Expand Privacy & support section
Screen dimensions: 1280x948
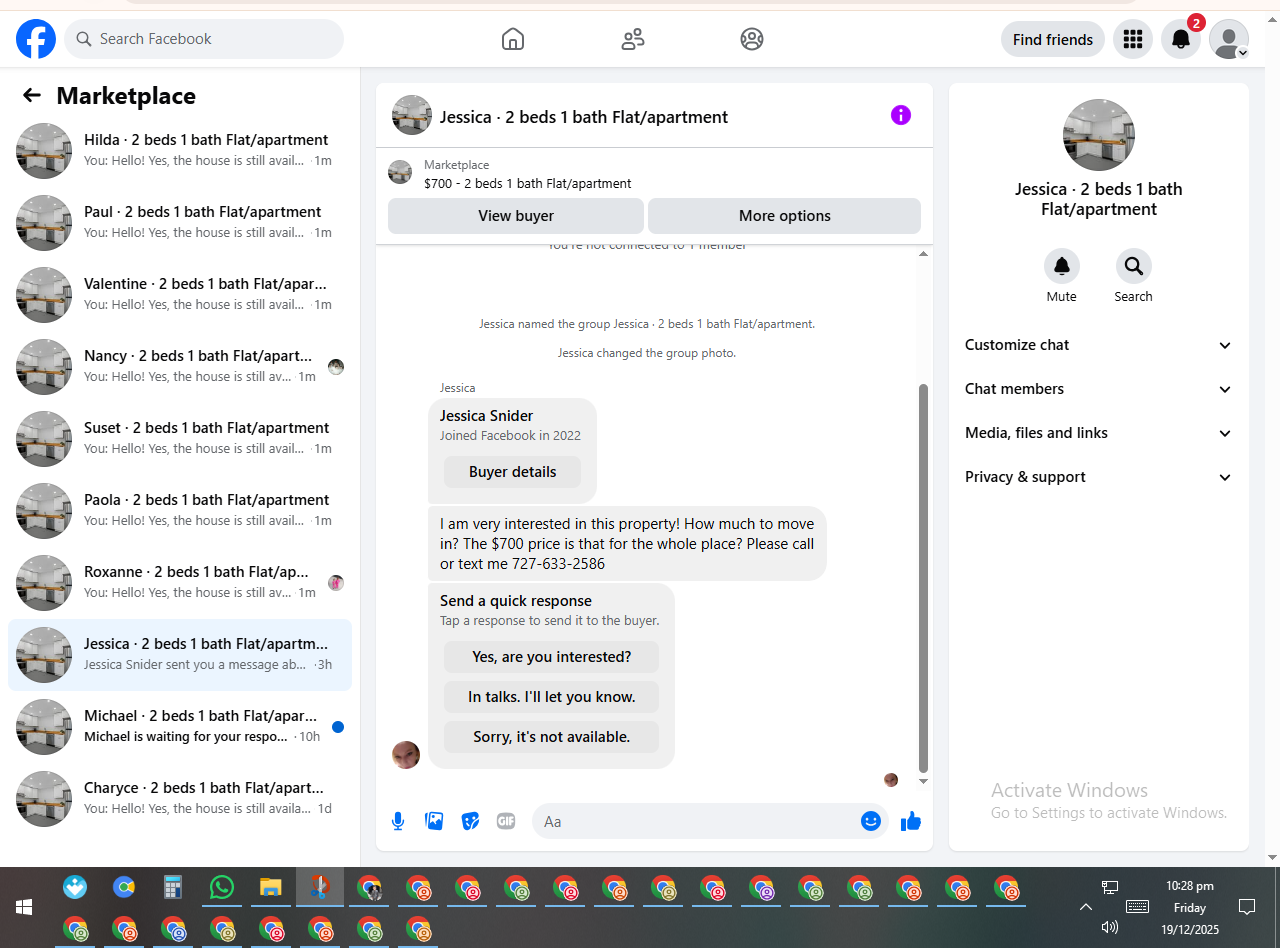1099,477
